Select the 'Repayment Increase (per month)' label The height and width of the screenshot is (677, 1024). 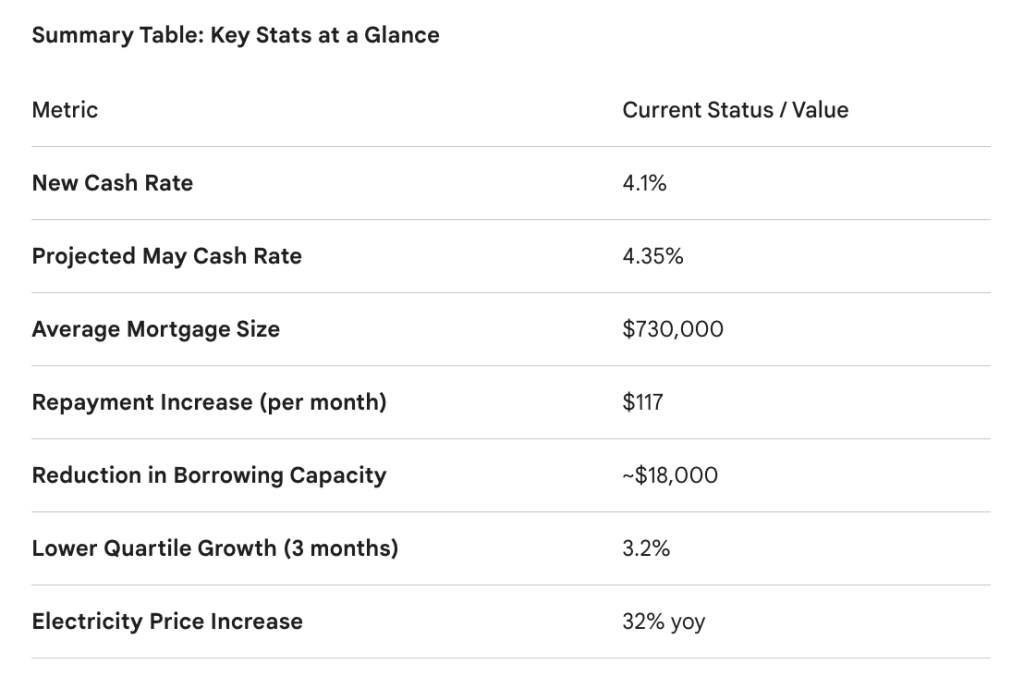(x=209, y=402)
